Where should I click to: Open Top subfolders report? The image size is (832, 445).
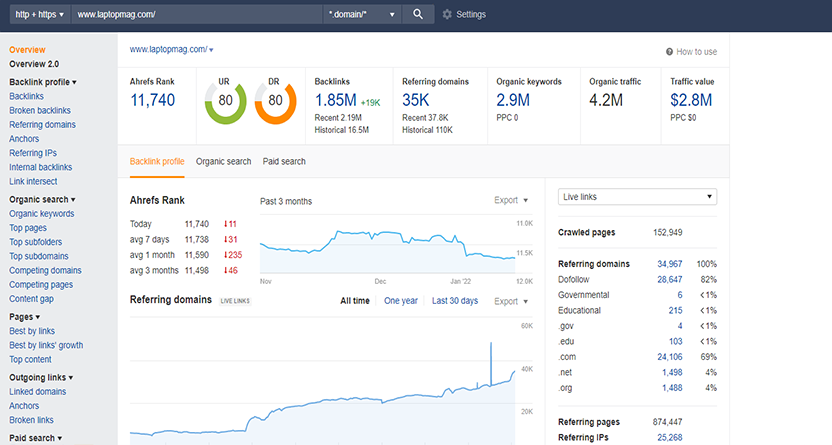pyautogui.click(x=36, y=242)
